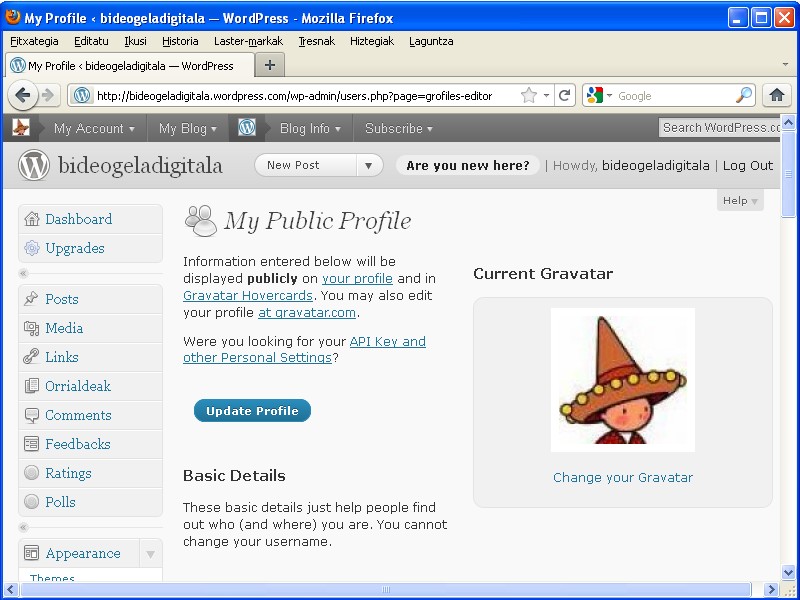Open the Historia menu
The height and width of the screenshot is (600, 800).
tap(180, 41)
